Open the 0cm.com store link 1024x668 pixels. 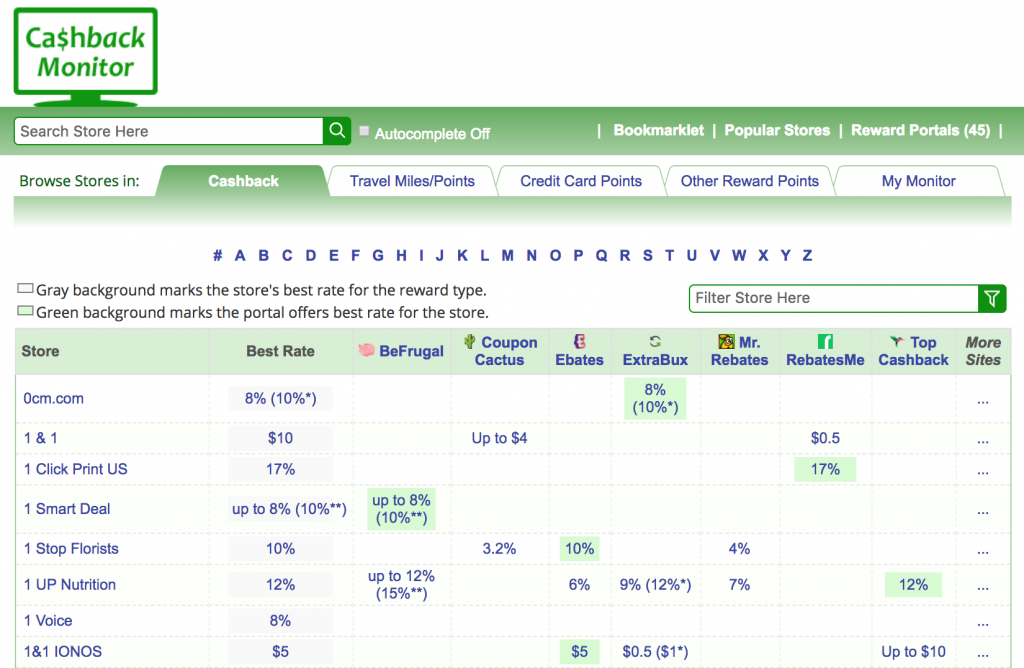(54, 398)
